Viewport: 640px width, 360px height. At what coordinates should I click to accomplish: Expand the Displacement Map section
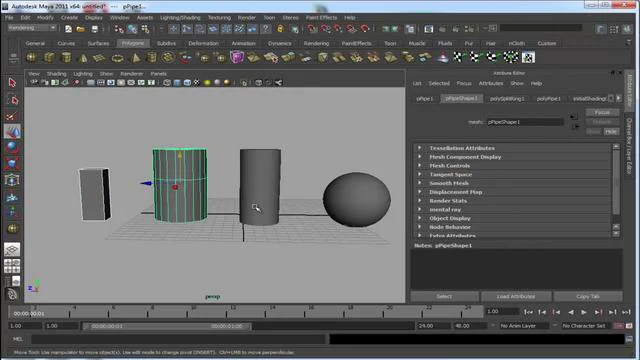512,192
